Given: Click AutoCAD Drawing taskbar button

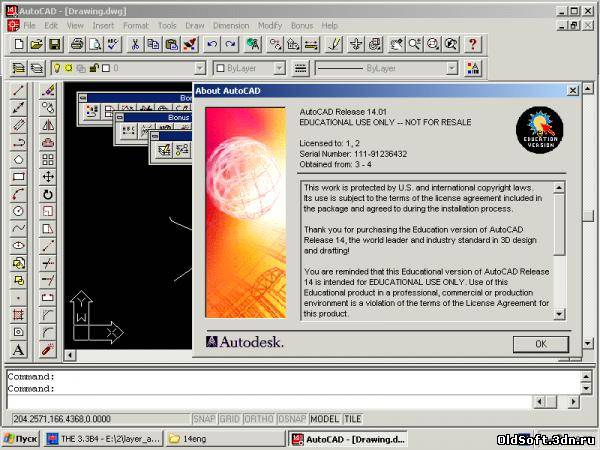Looking at the screenshot, I should coord(347,439).
